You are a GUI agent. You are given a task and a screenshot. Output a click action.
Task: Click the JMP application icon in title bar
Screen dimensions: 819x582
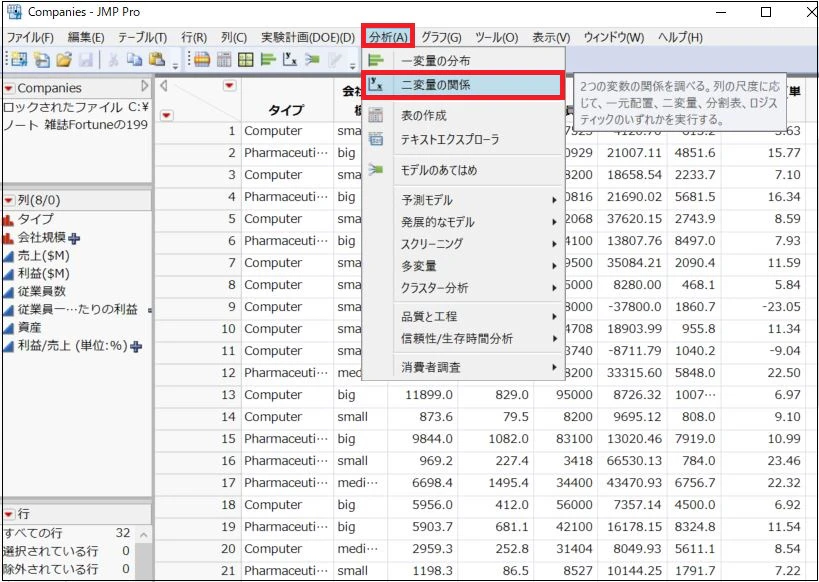[x=14, y=11]
